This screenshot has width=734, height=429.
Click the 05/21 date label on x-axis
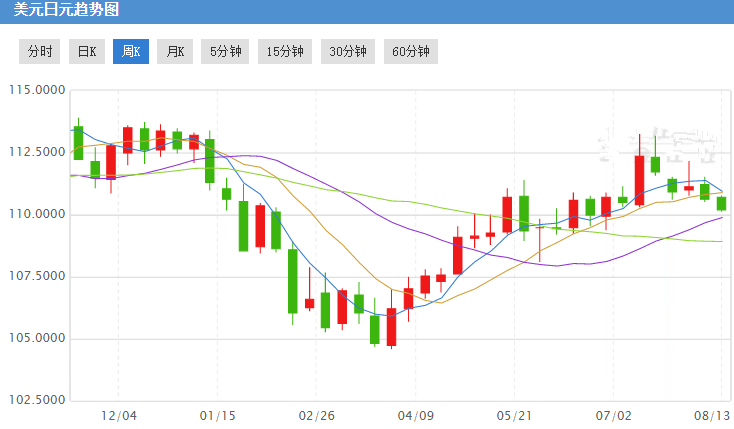tap(513, 414)
